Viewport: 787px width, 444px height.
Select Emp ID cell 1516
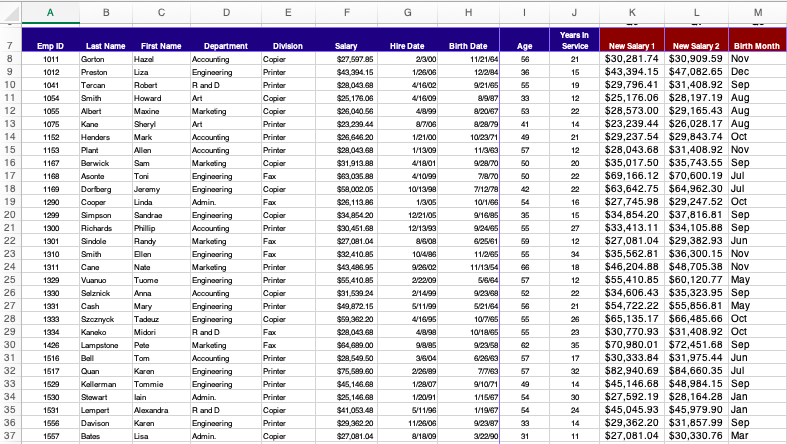tap(51, 359)
